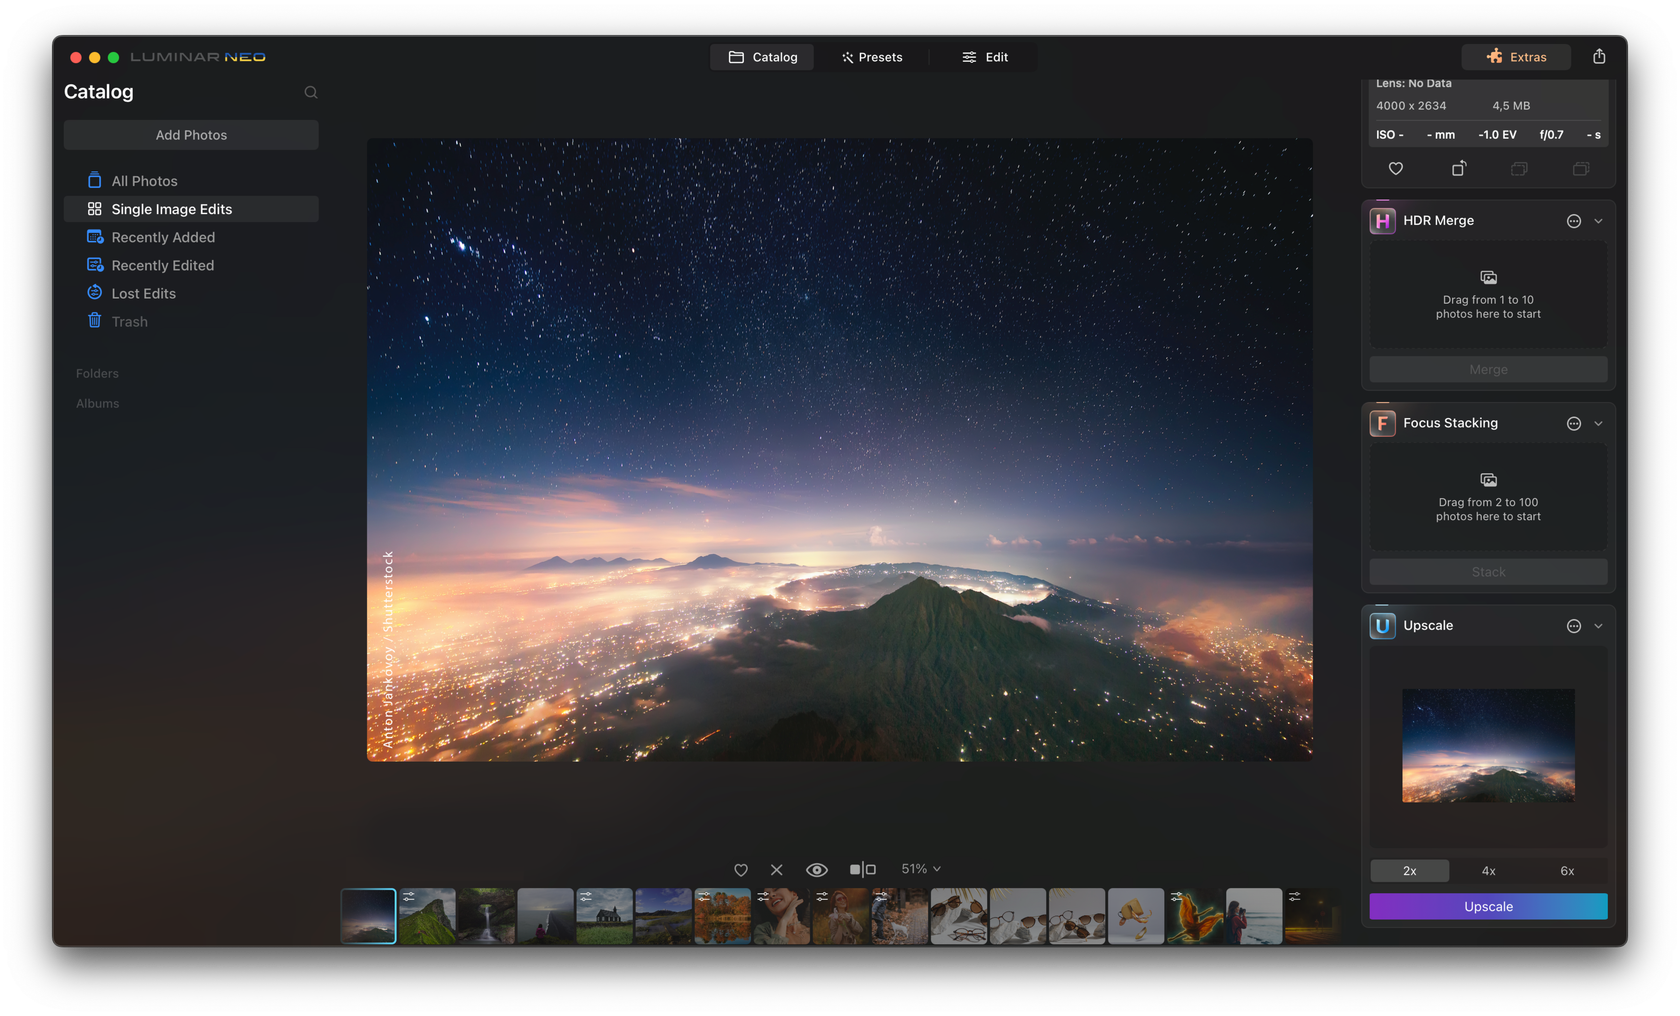Open the search in the Catalog panel
This screenshot has height=1016, width=1680.
[x=310, y=92]
